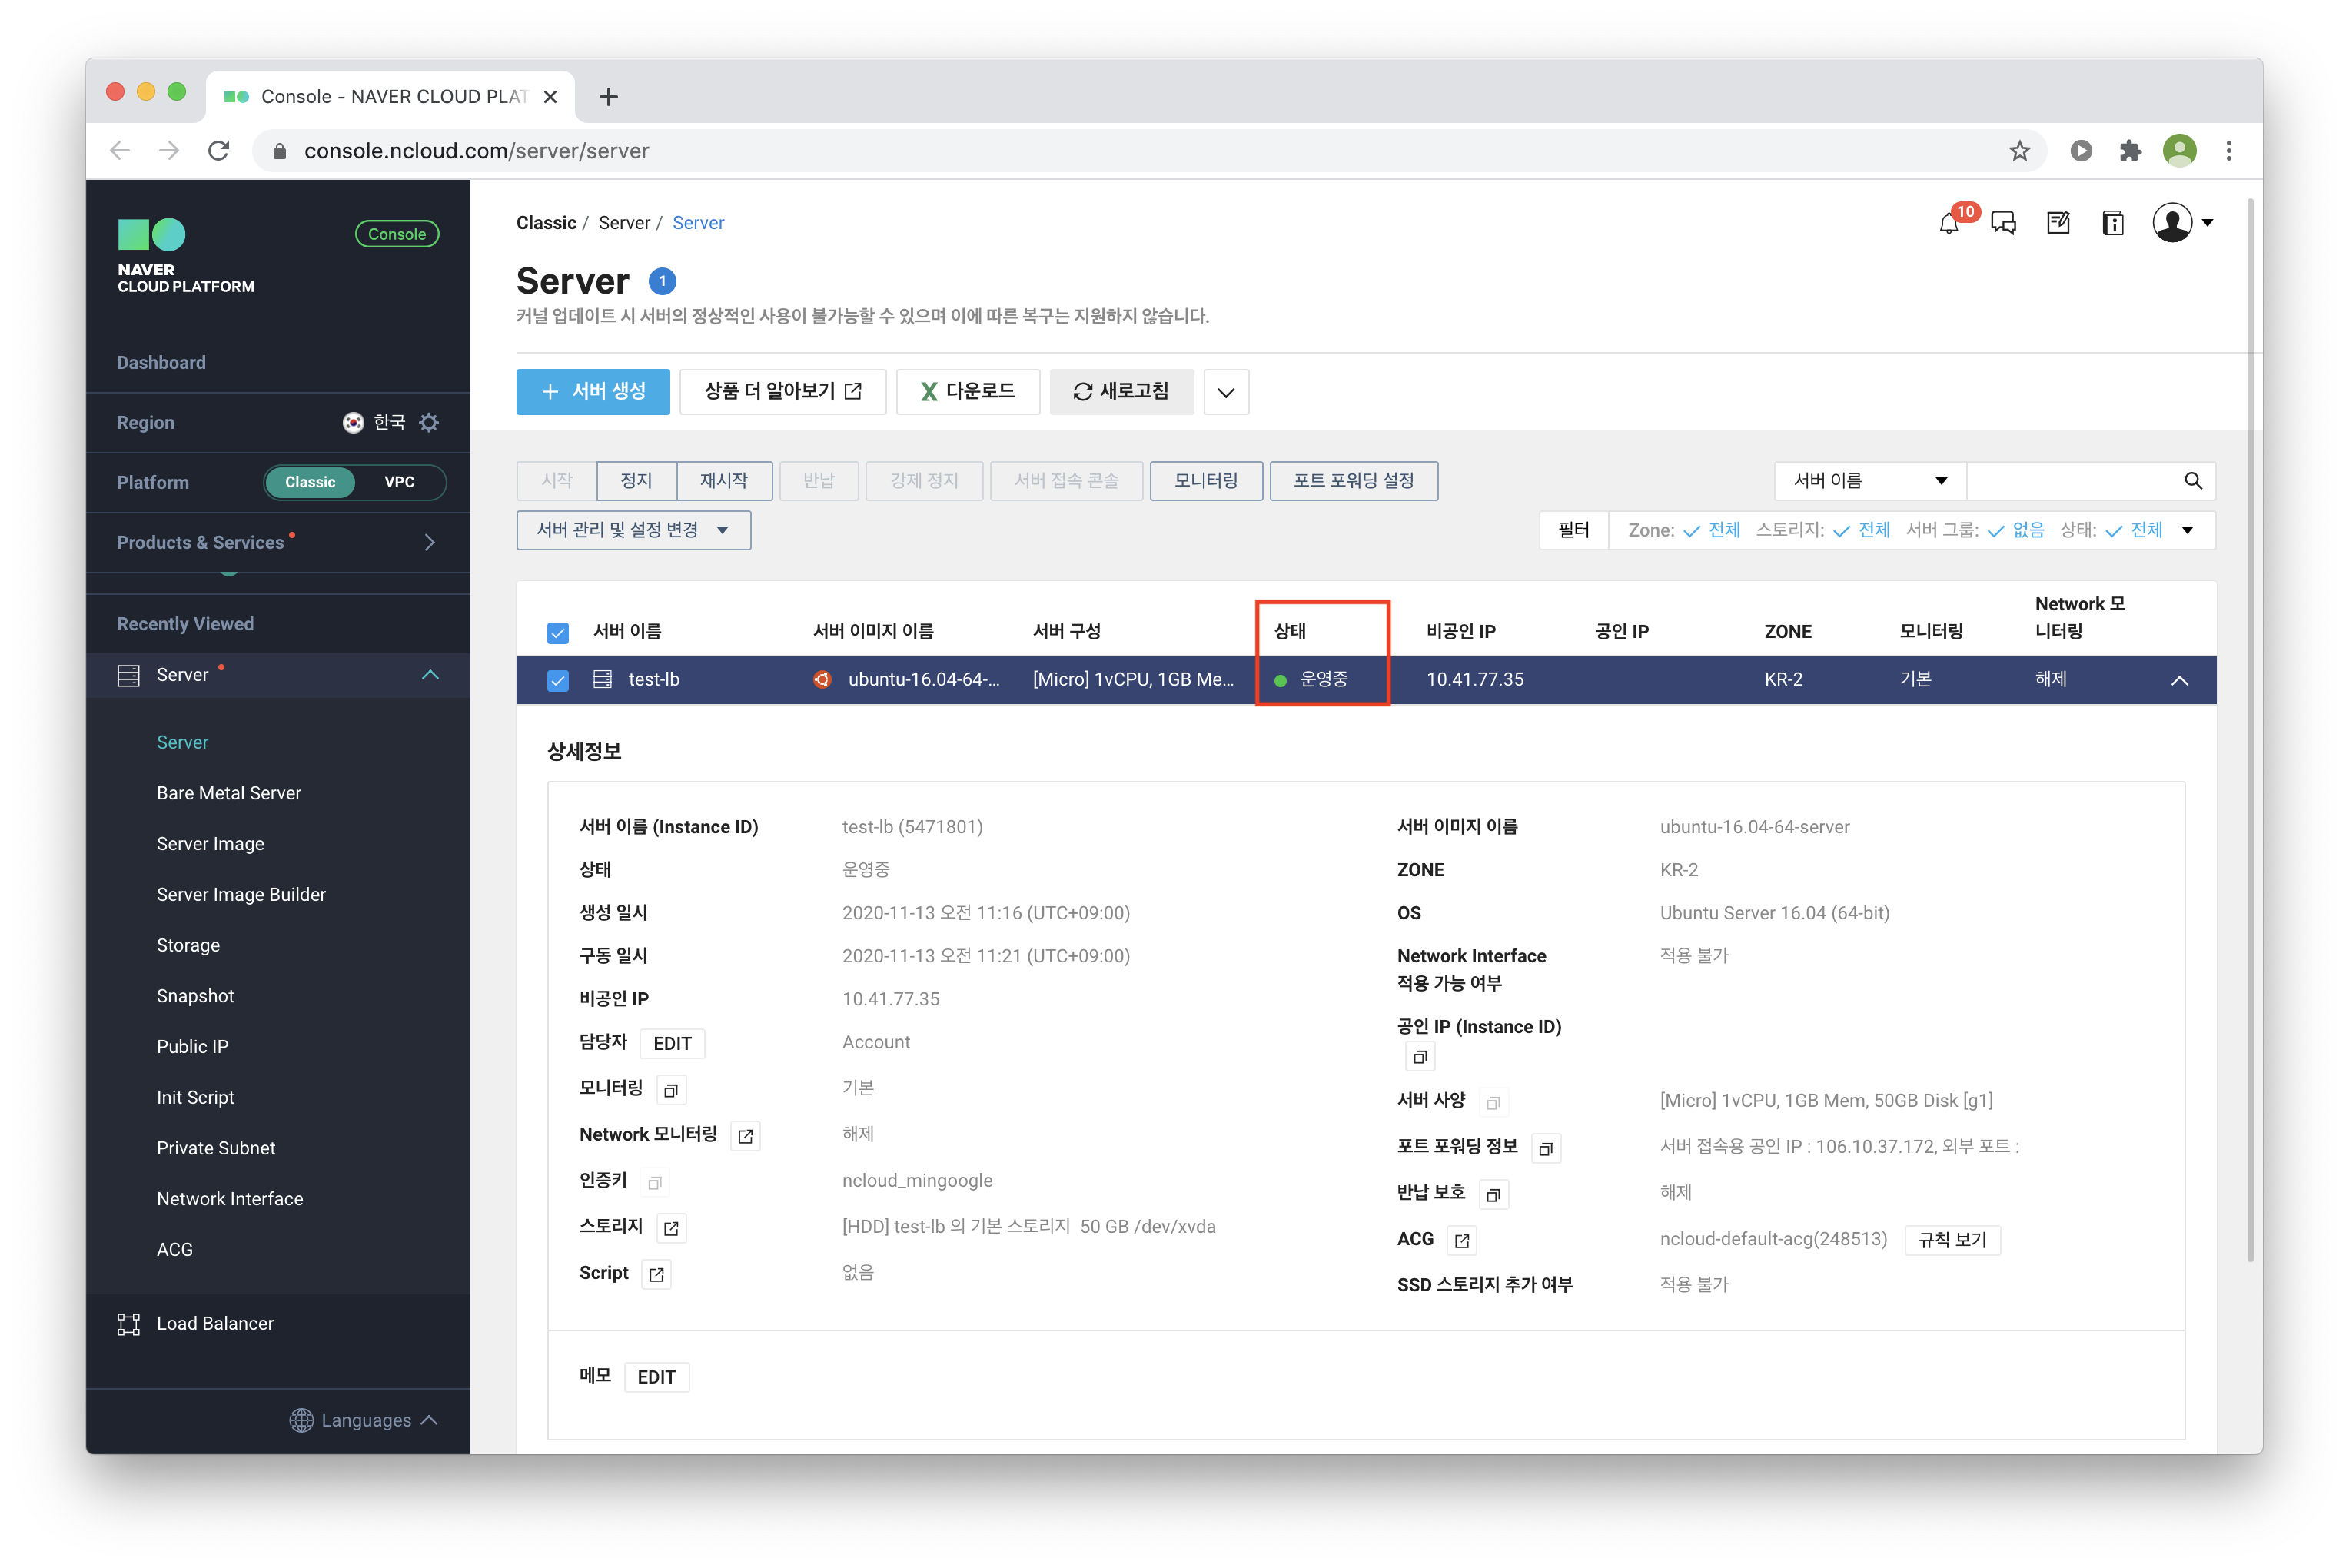Screen dimensions: 2349x1568
Task: Open 포트 포워딩 정보 popup icon
Action: tap(1545, 1149)
